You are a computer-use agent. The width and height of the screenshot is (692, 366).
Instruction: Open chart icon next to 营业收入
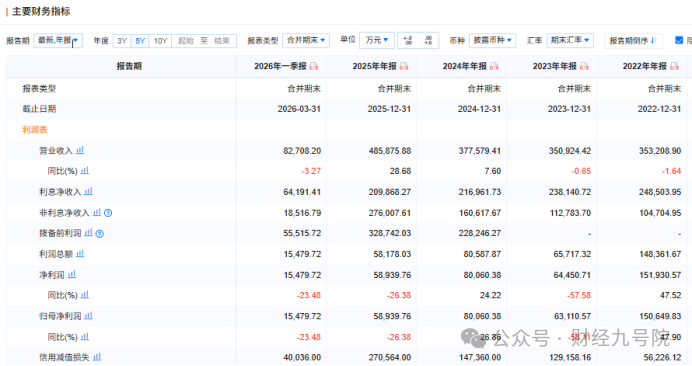pyautogui.click(x=80, y=150)
